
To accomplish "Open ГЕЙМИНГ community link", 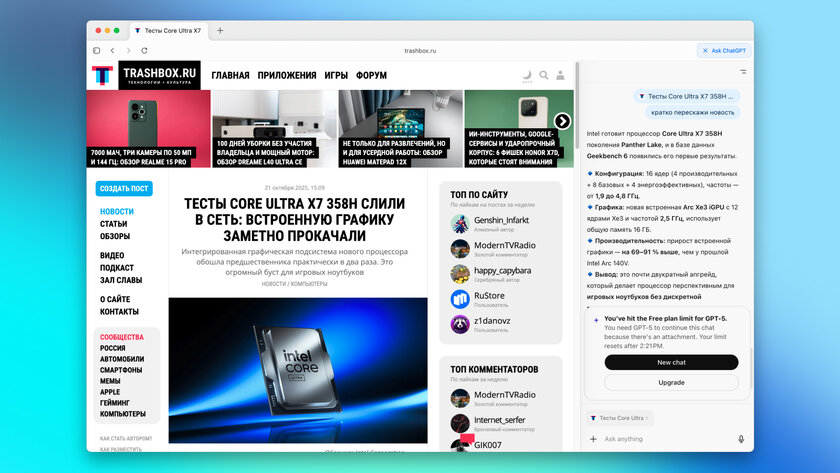I will [x=115, y=403].
